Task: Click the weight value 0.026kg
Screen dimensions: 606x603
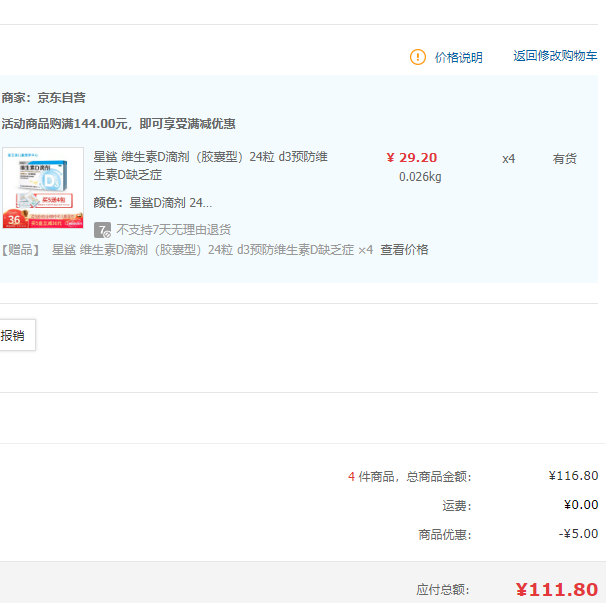Action: coord(420,177)
